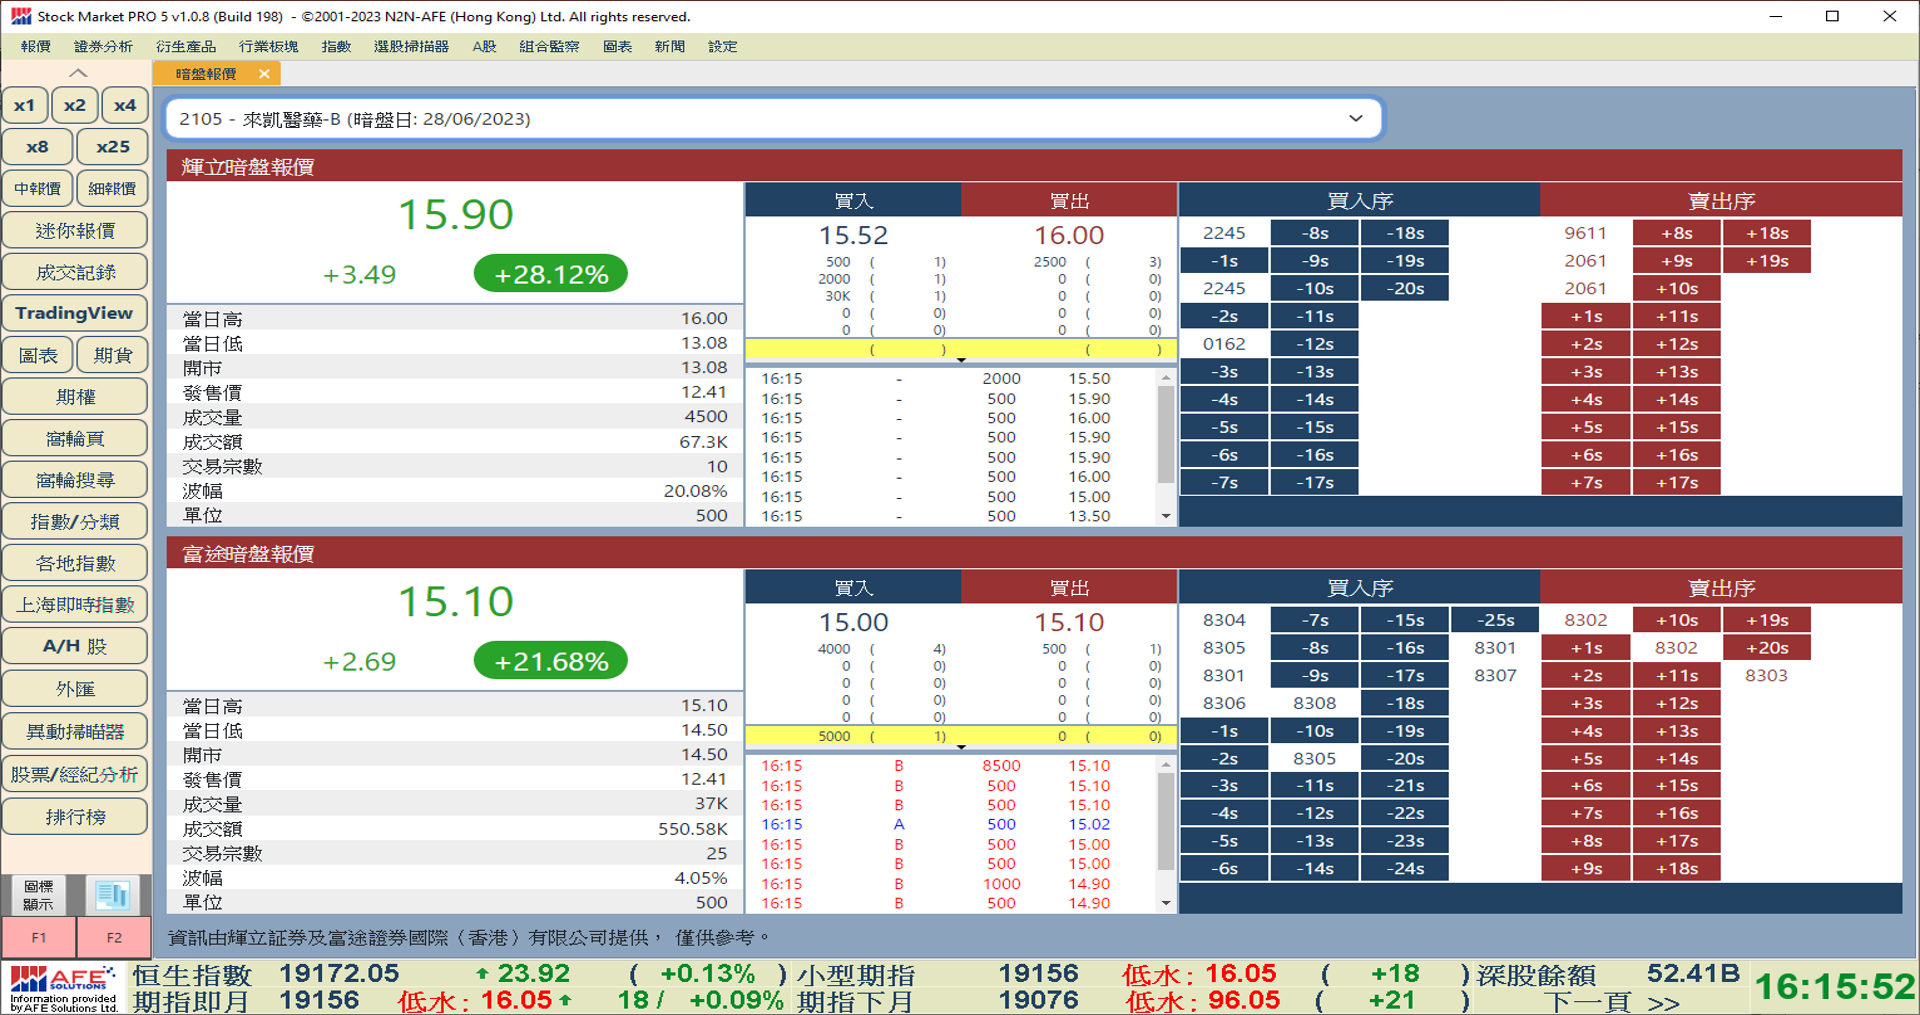Open the A股 menu
1920x1015 pixels.
click(x=484, y=47)
